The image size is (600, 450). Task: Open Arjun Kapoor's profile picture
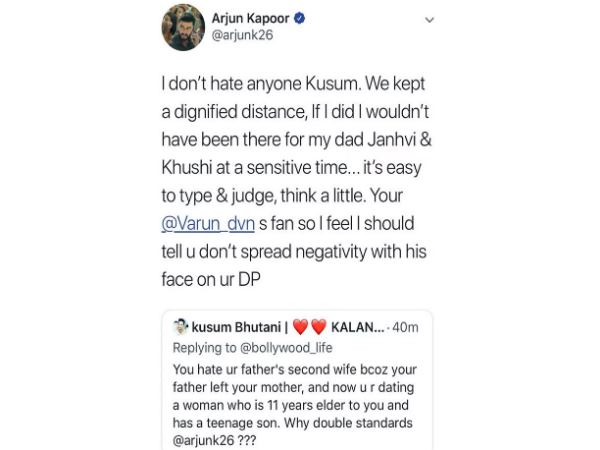pyautogui.click(x=183, y=28)
